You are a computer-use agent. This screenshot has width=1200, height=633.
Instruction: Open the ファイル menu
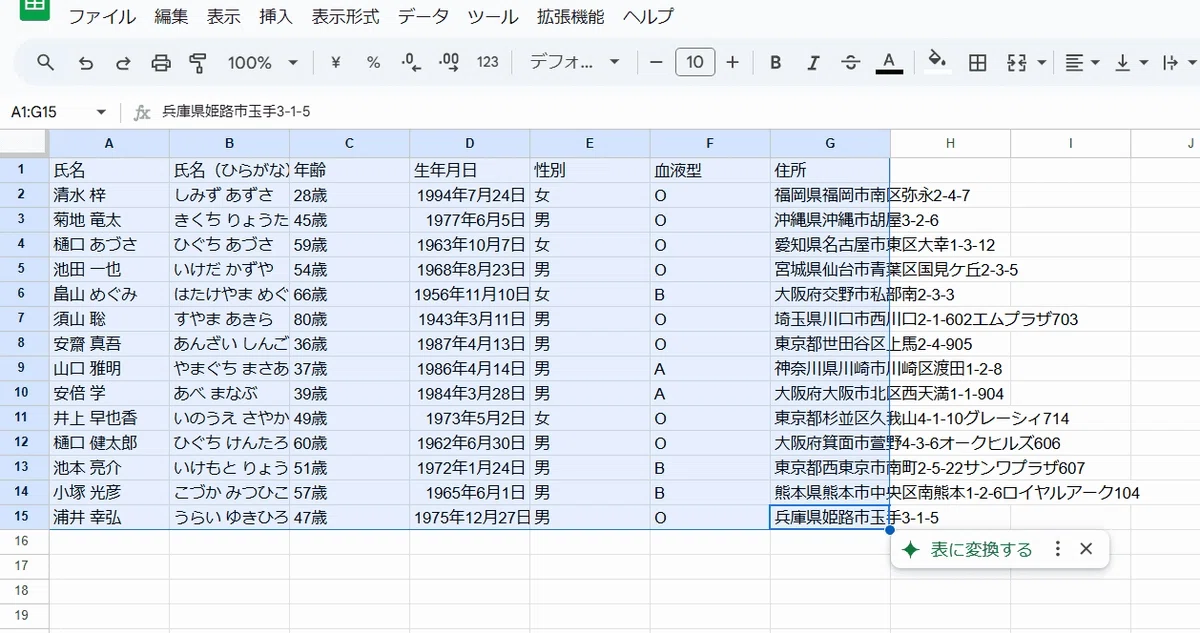102,17
